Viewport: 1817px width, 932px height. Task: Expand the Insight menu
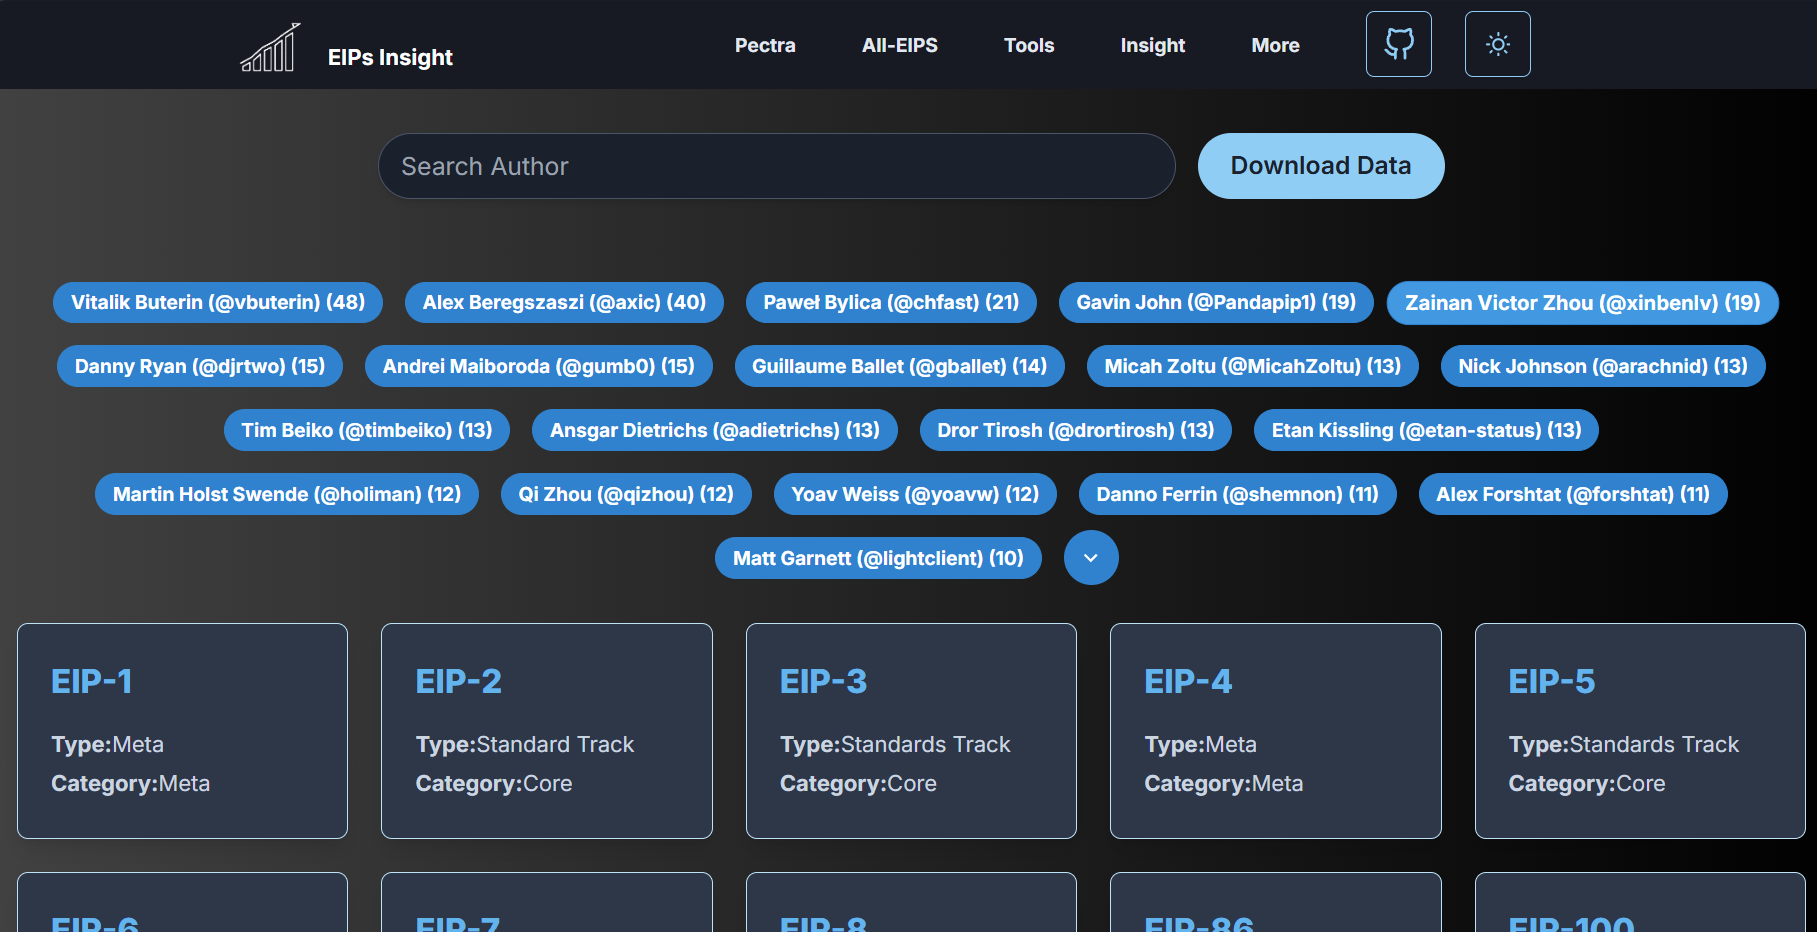coord(1152,45)
